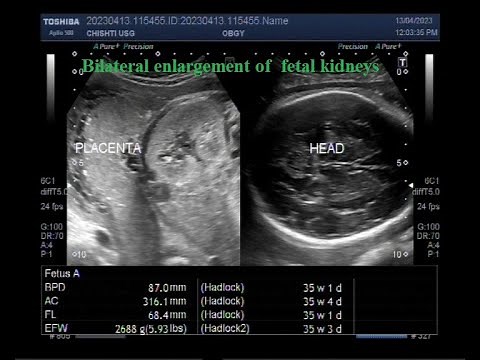Click Precision A Pure+ label above head image

point(370,46)
